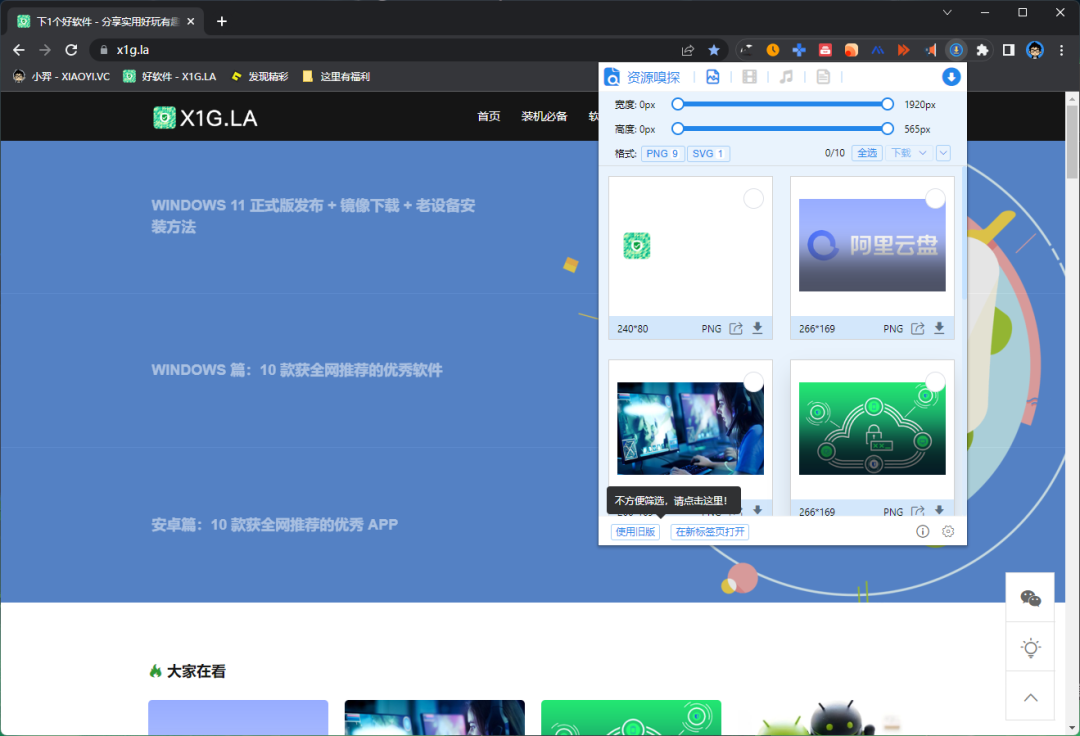Download the green cloud 266*169 image
This screenshot has height=736, width=1080.
[939, 510]
